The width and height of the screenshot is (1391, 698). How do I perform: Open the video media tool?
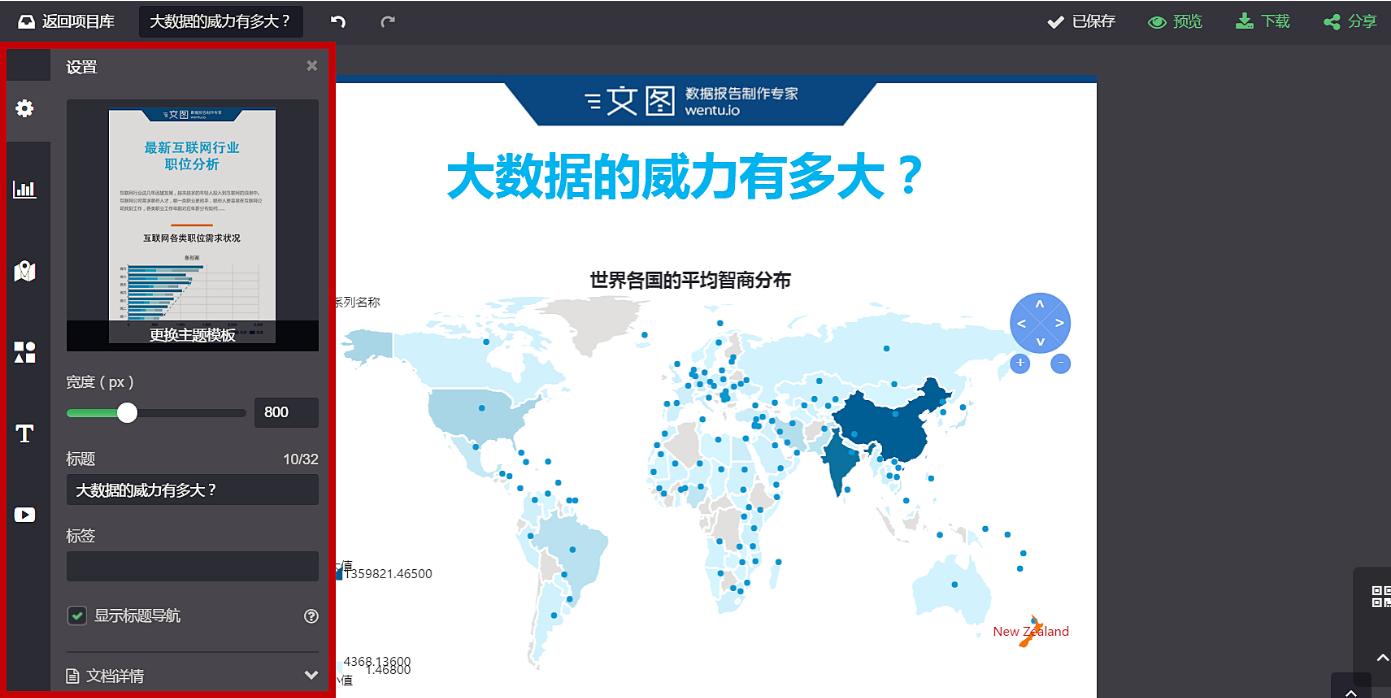coord(26,515)
